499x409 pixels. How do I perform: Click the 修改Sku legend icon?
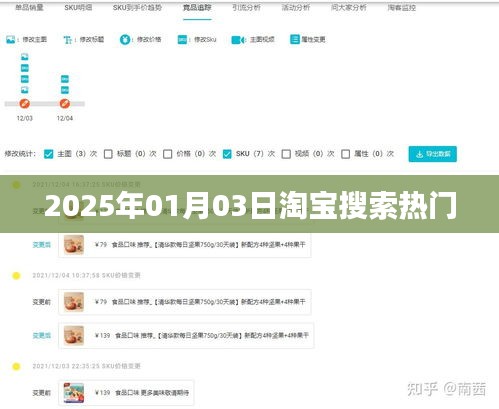[x=182, y=40]
